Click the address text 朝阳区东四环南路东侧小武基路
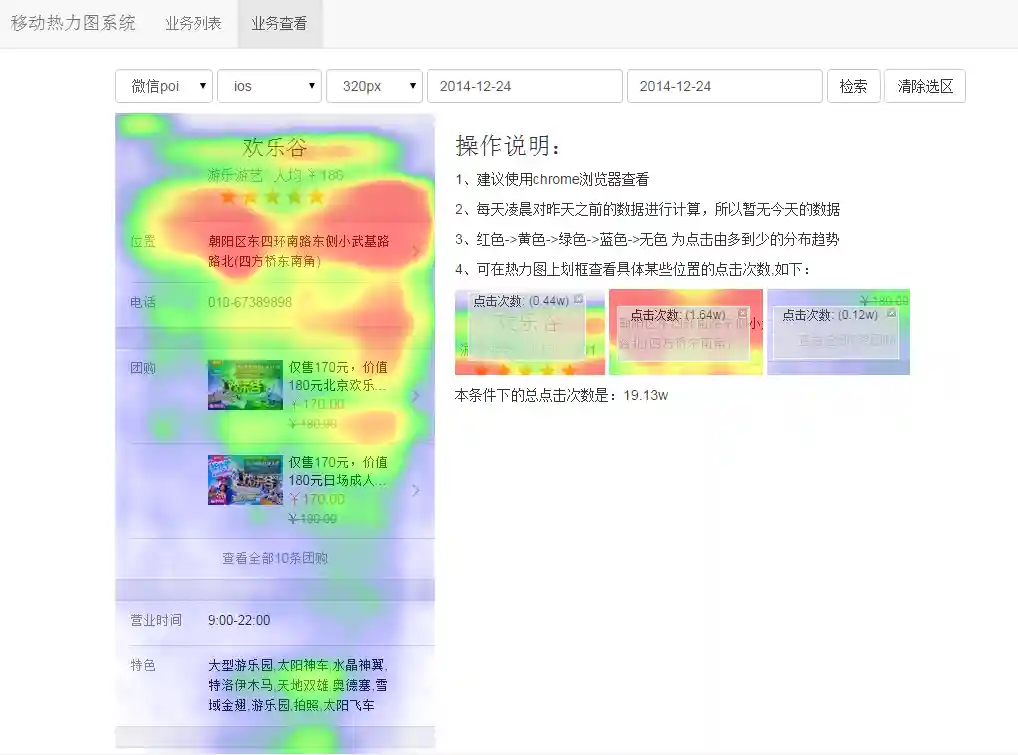The height and width of the screenshot is (755, 1018). tap(299, 241)
